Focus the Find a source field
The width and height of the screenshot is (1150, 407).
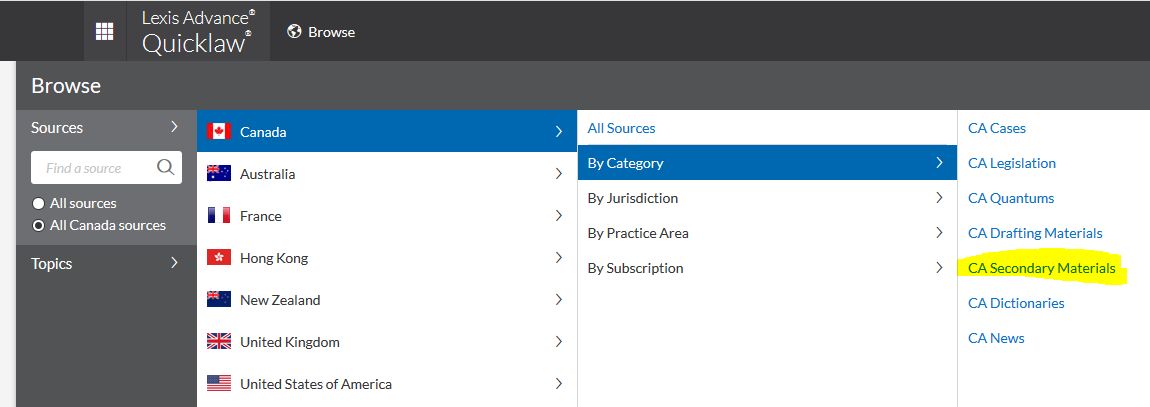[106, 168]
